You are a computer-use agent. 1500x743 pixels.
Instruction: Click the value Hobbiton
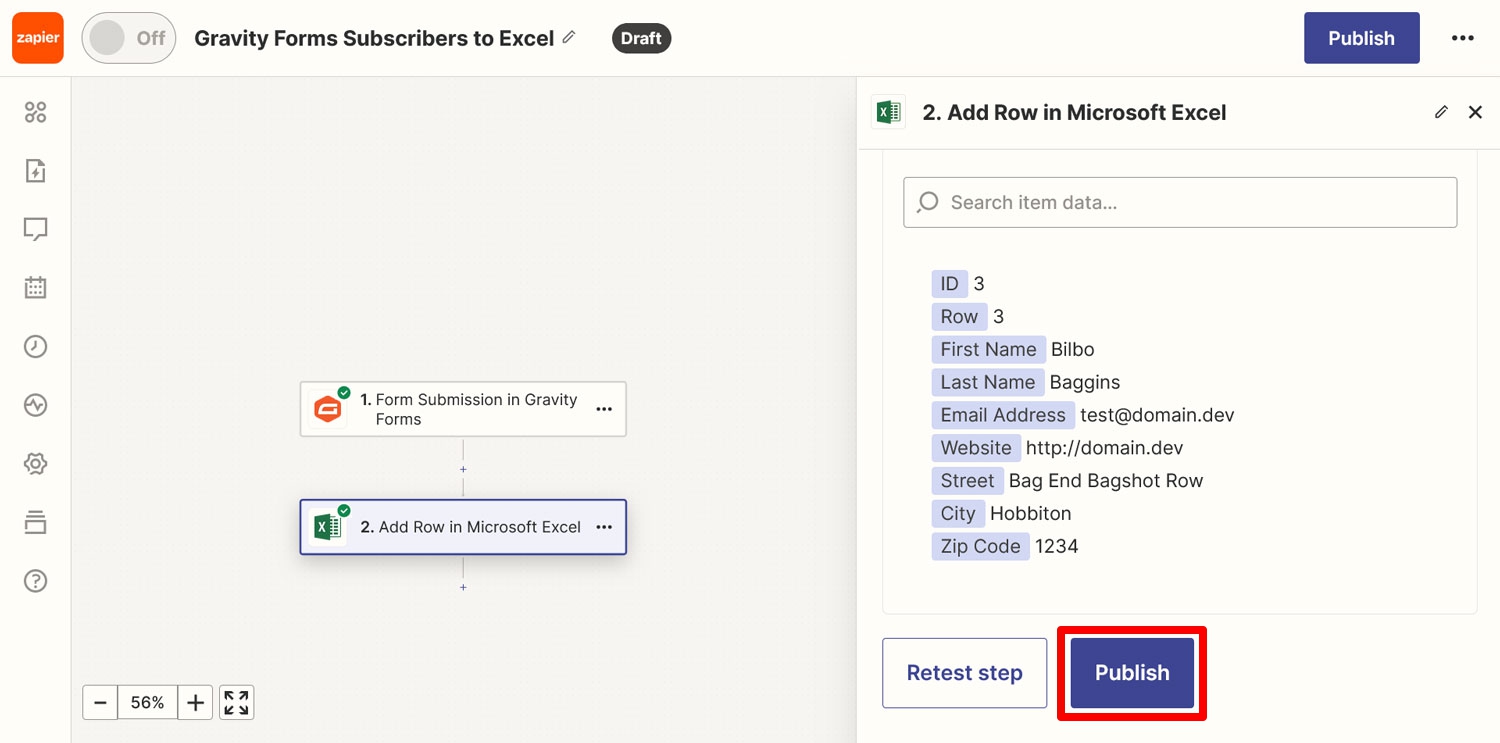(x=1031, y=513)
